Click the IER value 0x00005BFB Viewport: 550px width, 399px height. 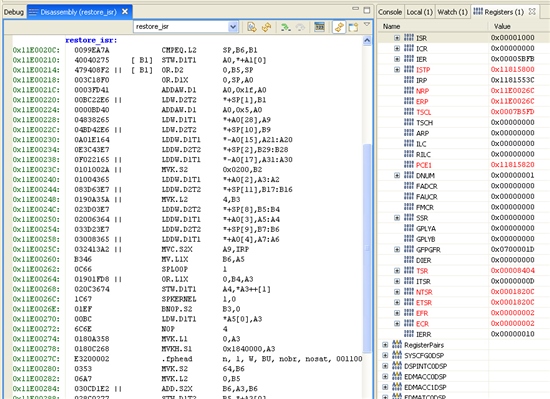click(x=512, y=59)
